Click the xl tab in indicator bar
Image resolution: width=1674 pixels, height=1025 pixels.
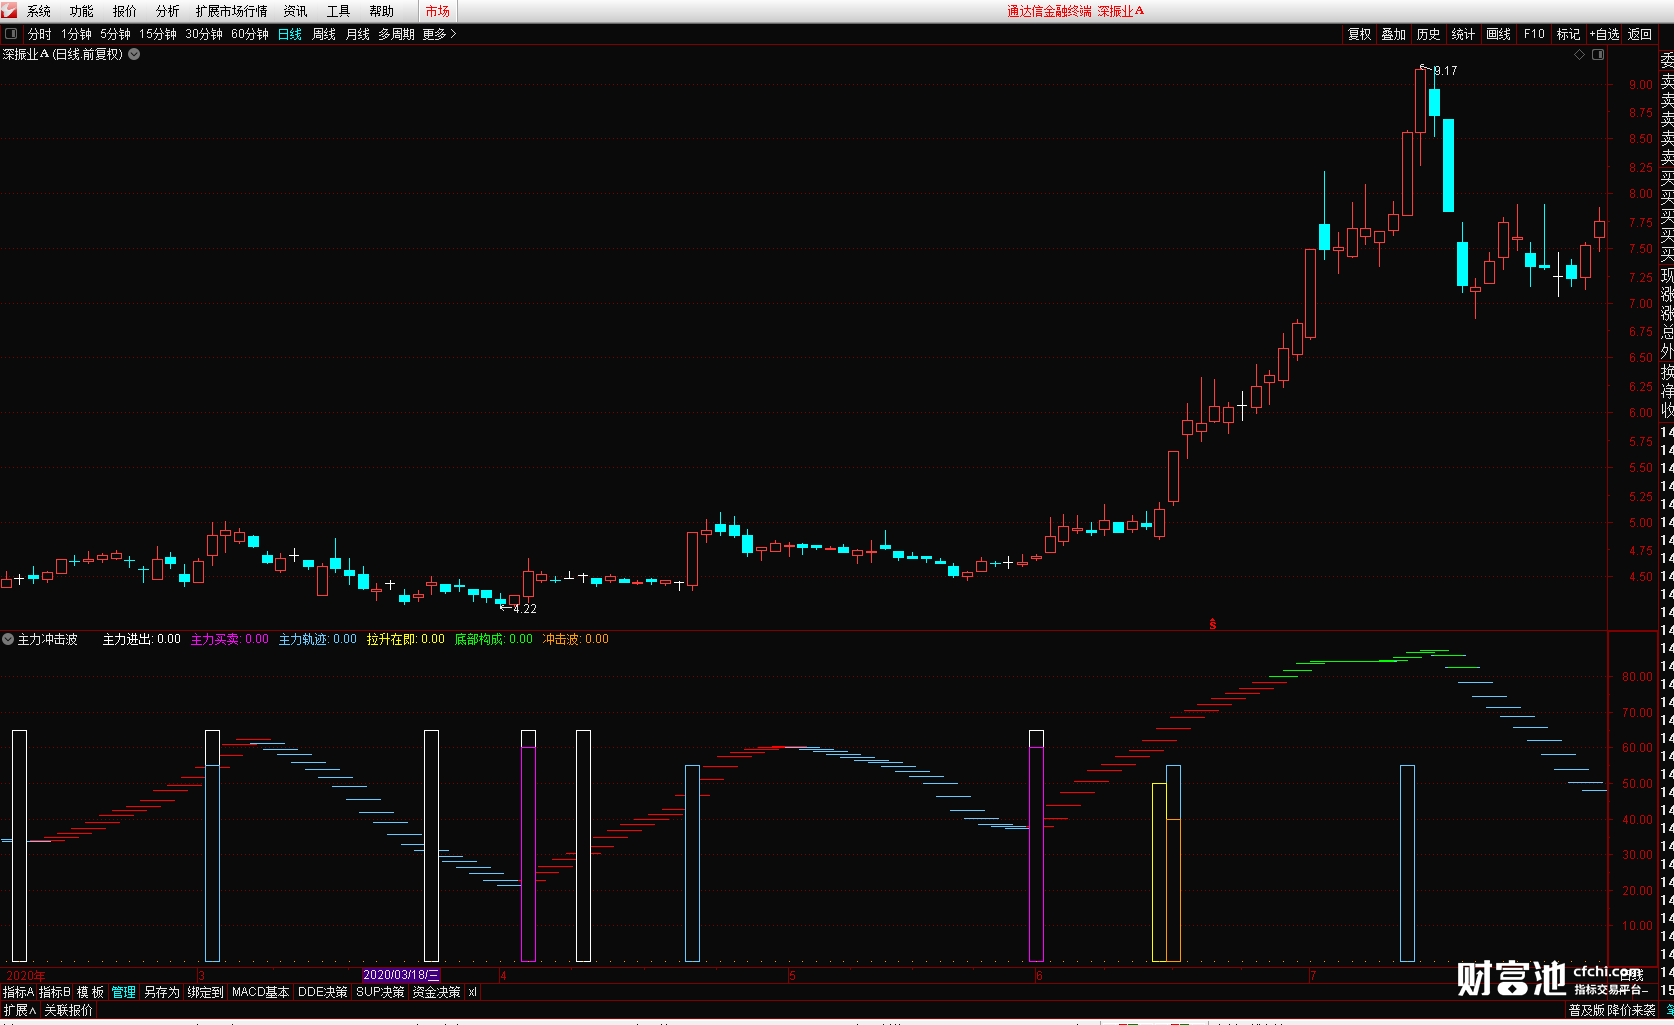pos(473,992)
